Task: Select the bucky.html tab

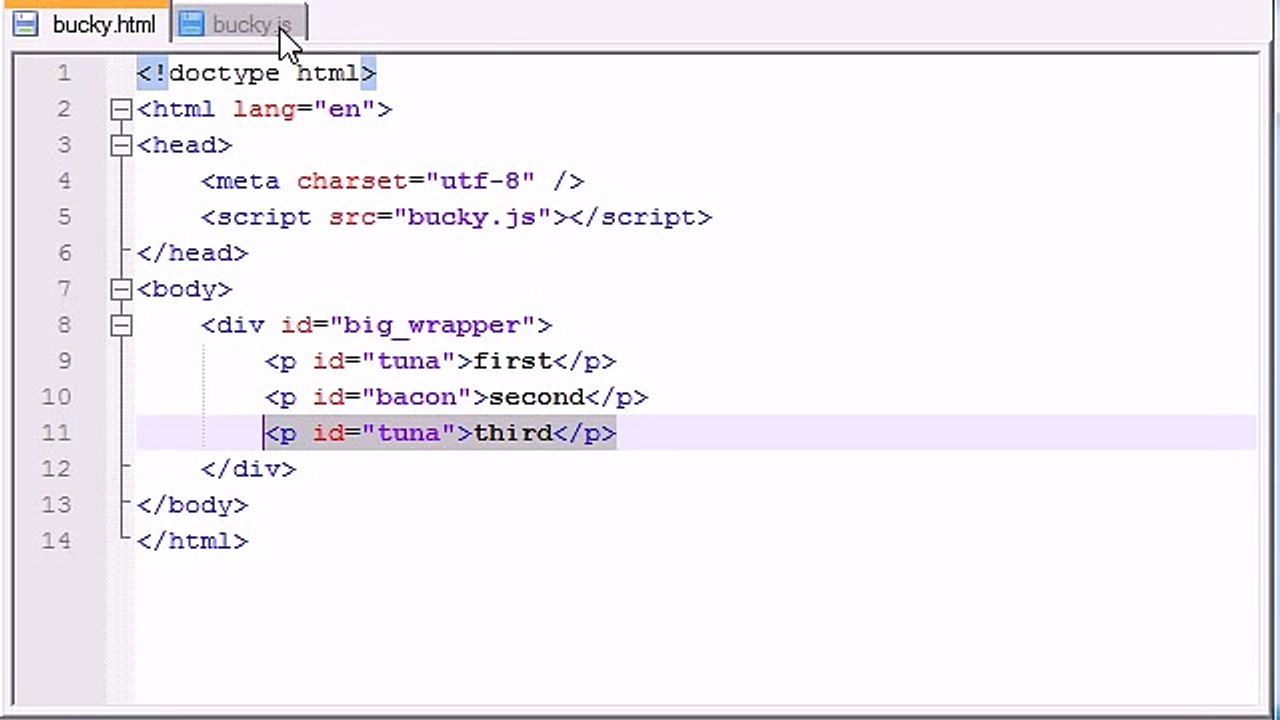Action: click(x=85, y=24)
